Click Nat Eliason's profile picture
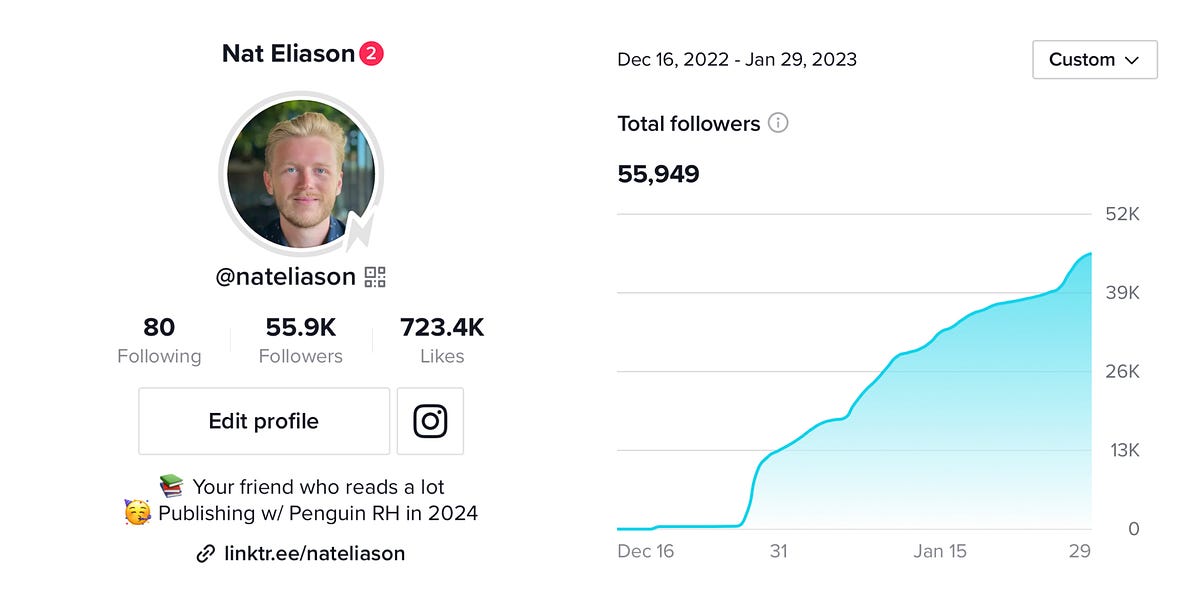Screen dimensions: 1200x600 (301, 174)
